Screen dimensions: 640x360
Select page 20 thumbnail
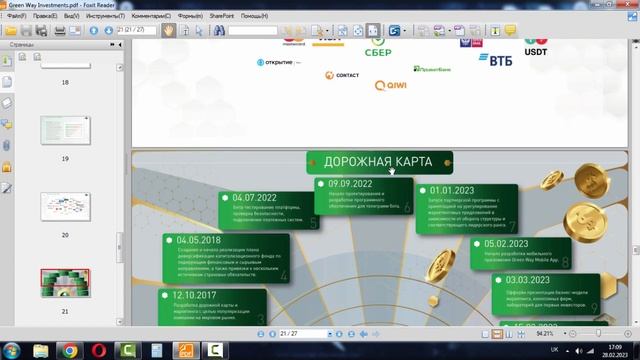click(65, 207)
